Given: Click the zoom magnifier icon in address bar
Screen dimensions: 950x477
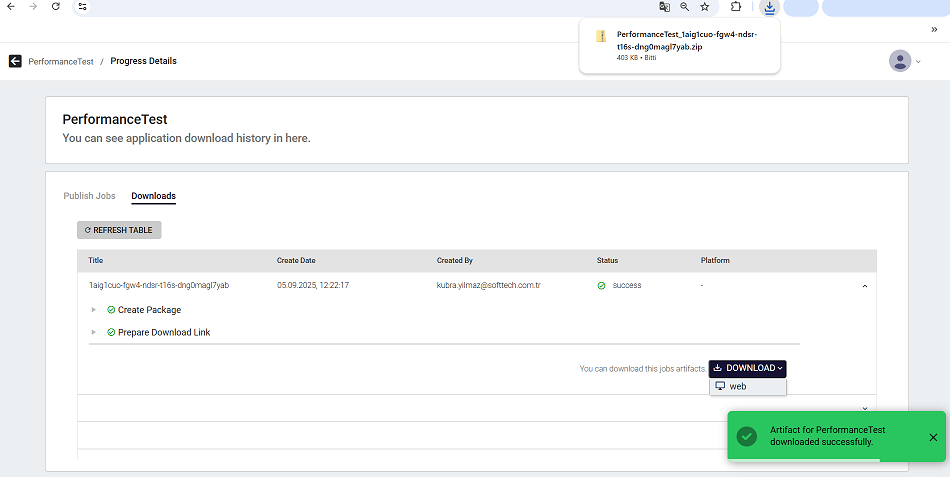Looking at the screenshot, I should [x=685, y=6].
